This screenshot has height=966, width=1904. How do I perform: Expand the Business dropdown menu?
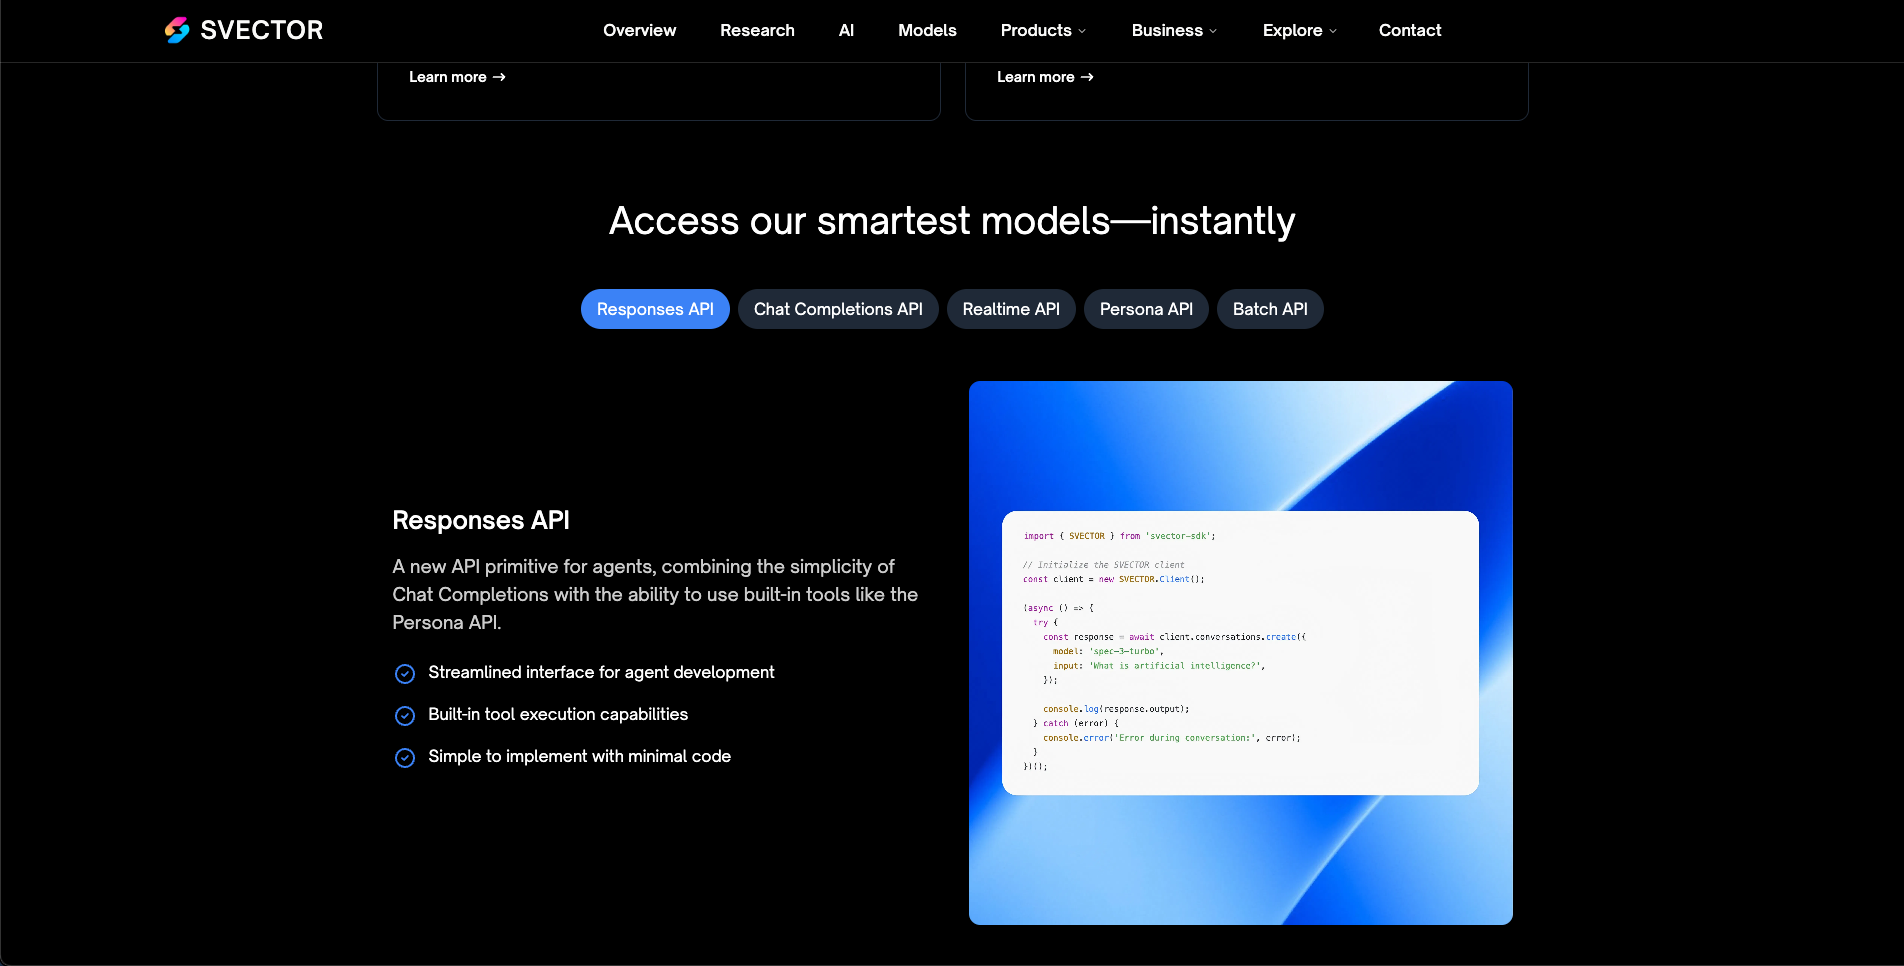click(1174, 30)
